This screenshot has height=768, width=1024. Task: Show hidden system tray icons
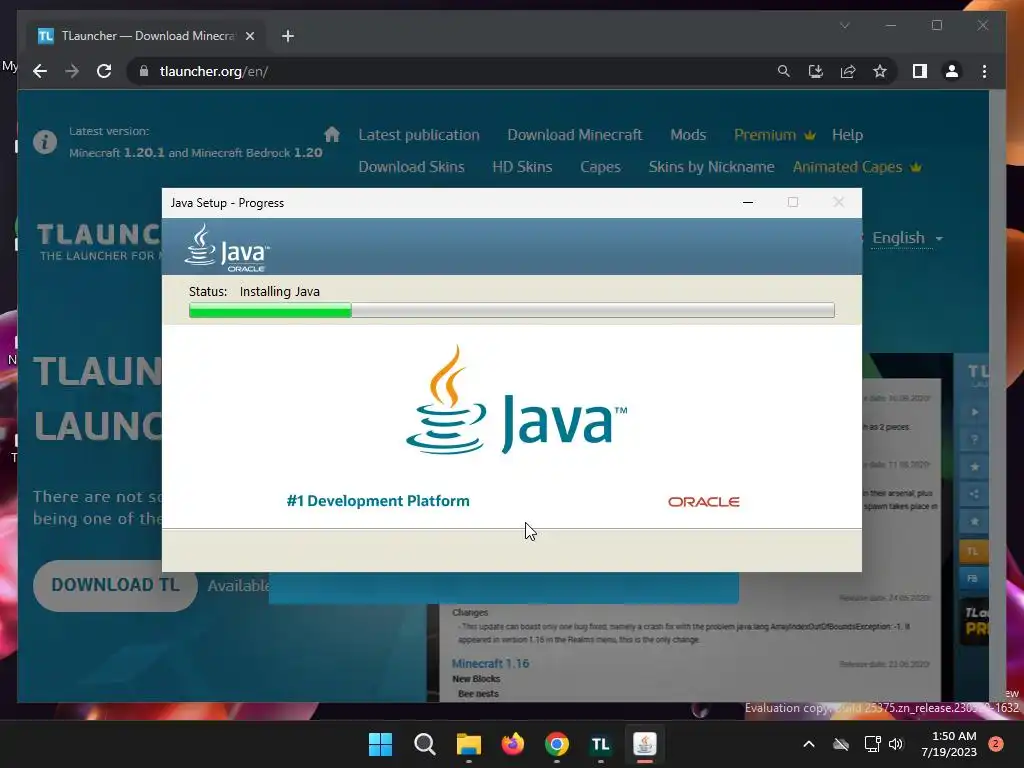808,744
